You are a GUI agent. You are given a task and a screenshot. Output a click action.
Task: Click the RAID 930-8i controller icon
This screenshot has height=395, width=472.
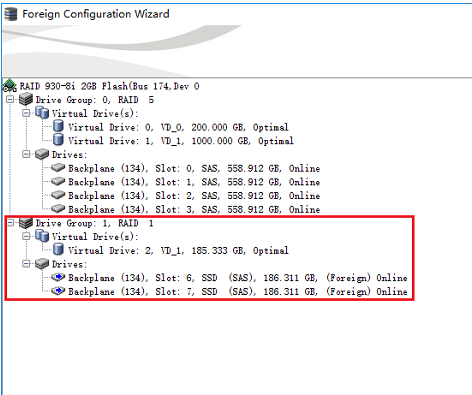click(x=10, y=86)
